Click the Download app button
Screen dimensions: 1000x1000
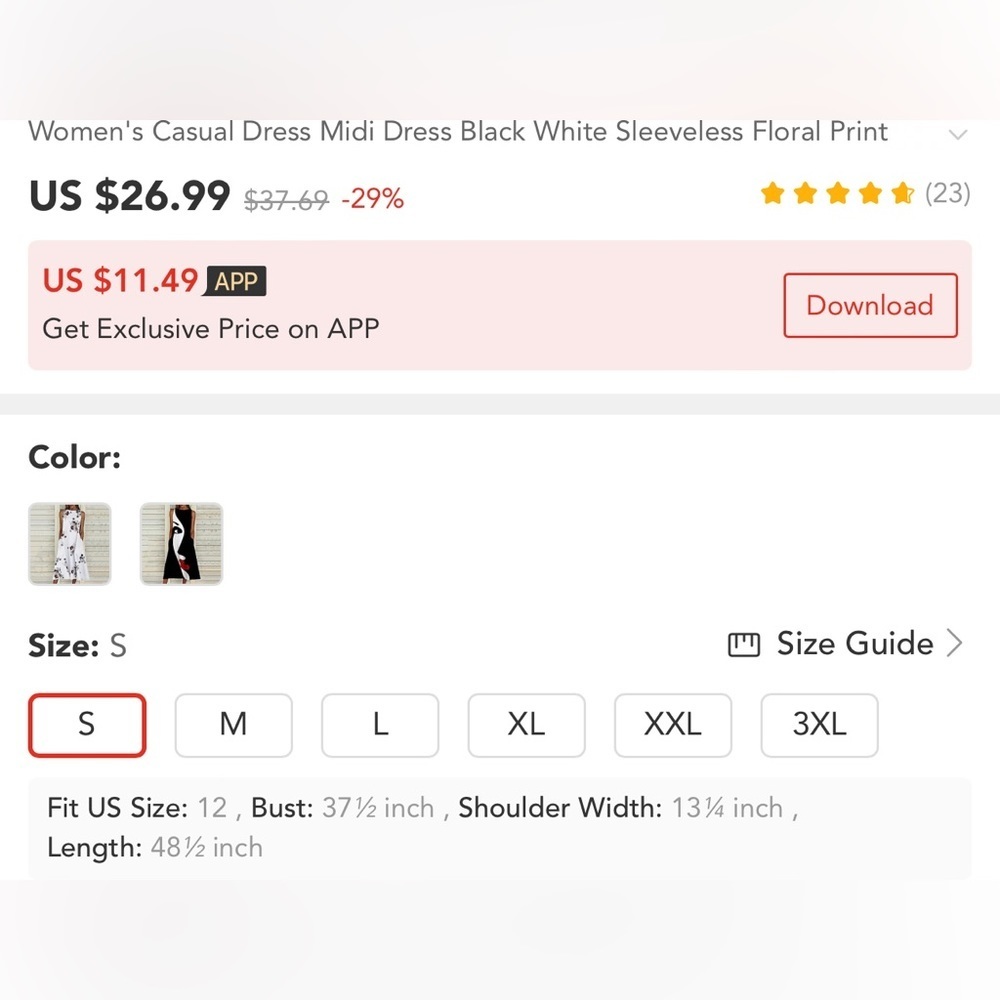870,305
